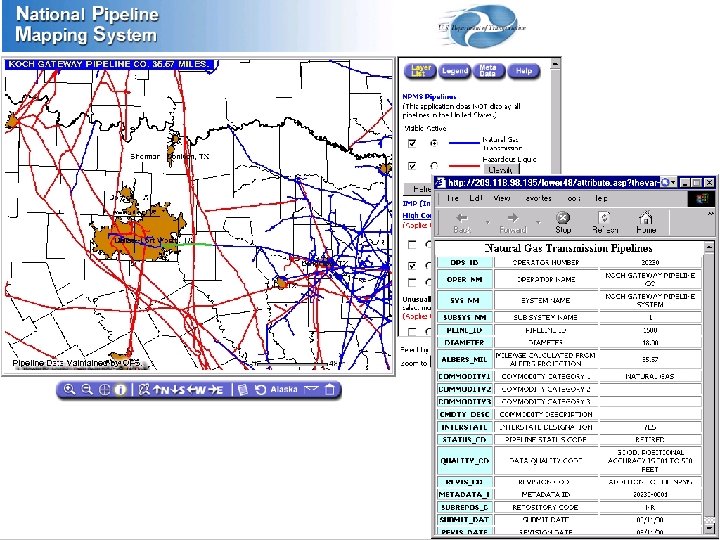This screenshot has height=540, width=720.
Task: Click the circular refresh arrow on map toolbar
Action: [260, 390]
